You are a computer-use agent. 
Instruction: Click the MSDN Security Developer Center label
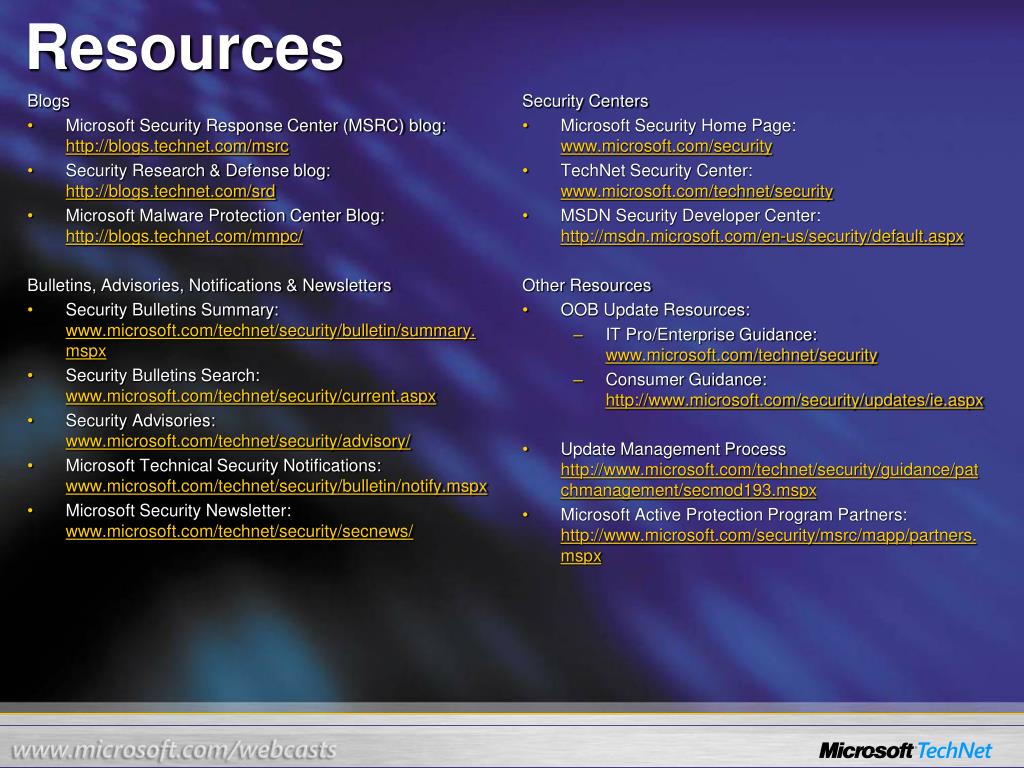pos(690,216)
